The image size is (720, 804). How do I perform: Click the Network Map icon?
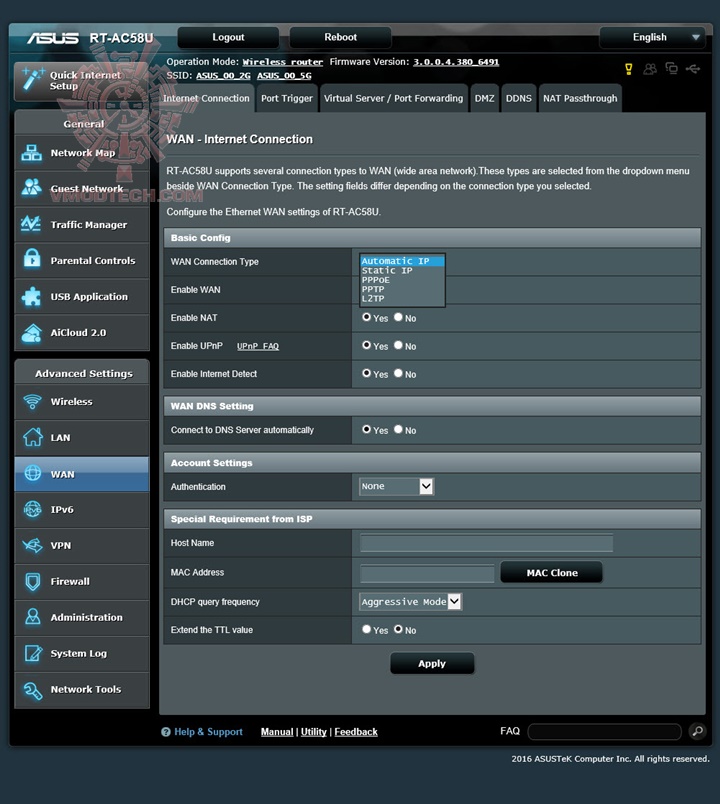[x=32, y=153]
